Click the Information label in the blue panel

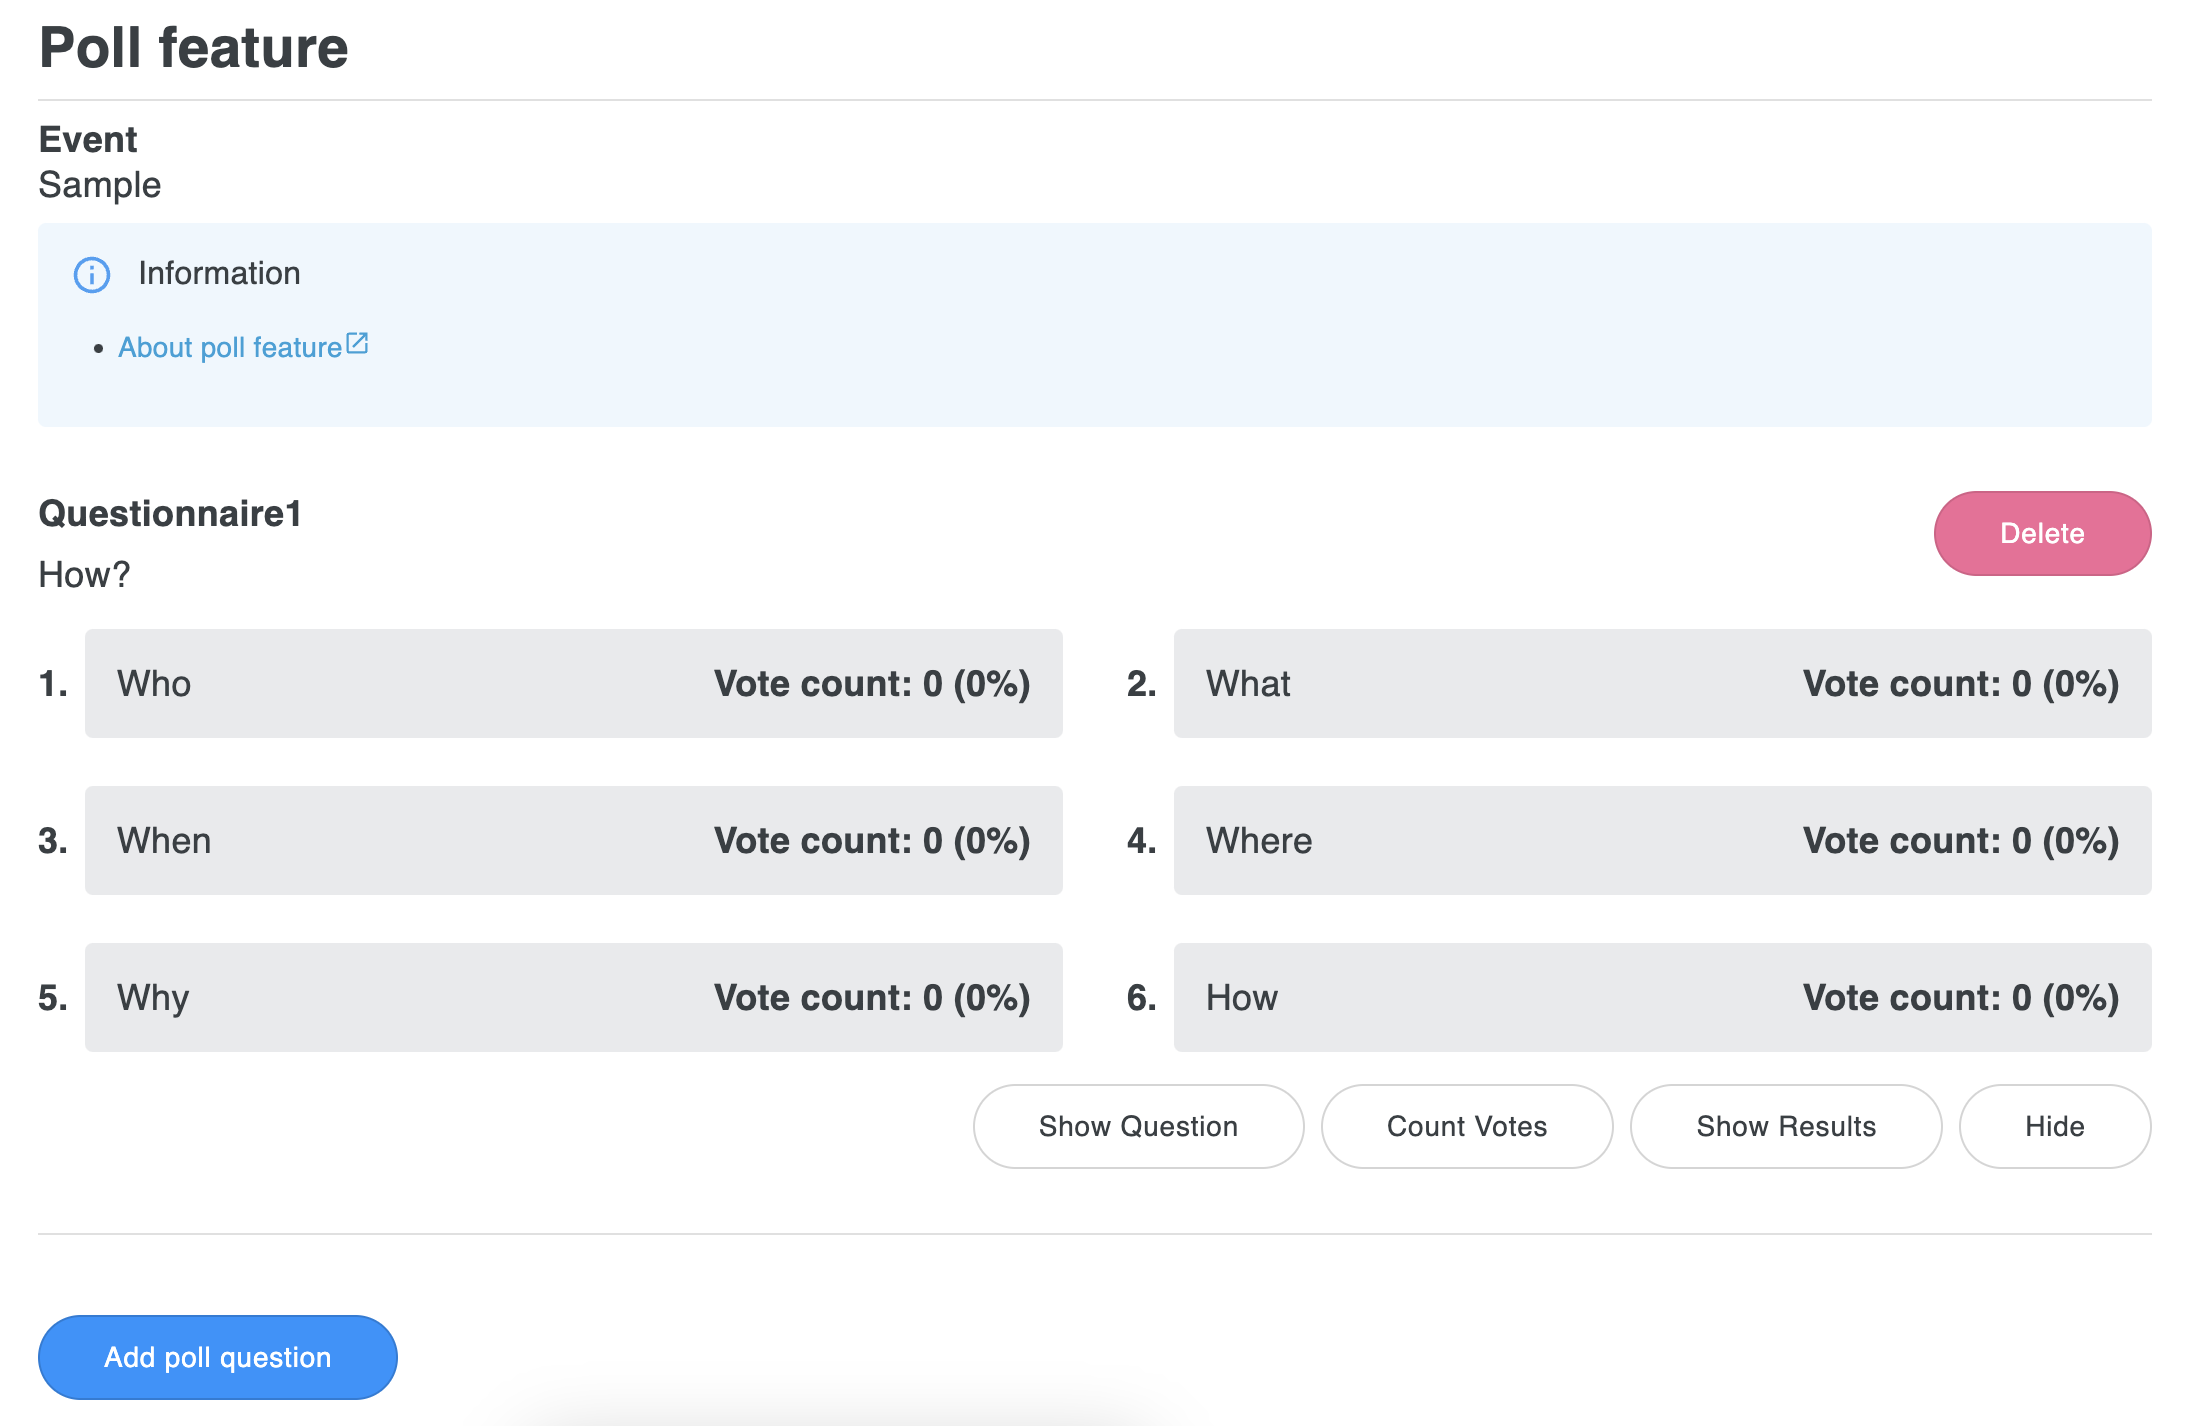tap(219, 273)
